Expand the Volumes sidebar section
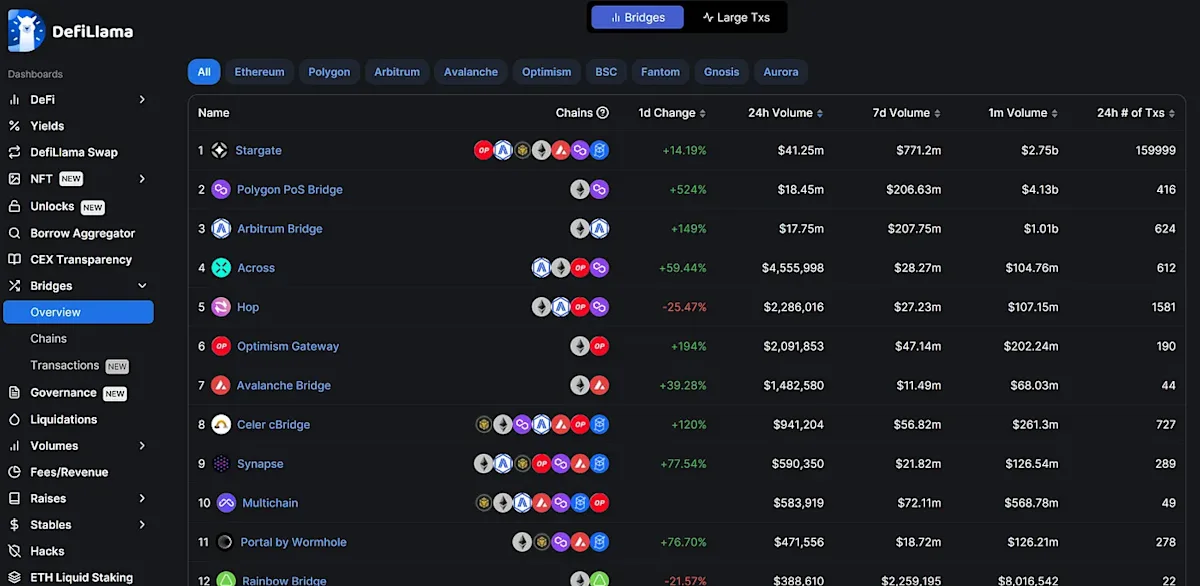 pos(142,446)
